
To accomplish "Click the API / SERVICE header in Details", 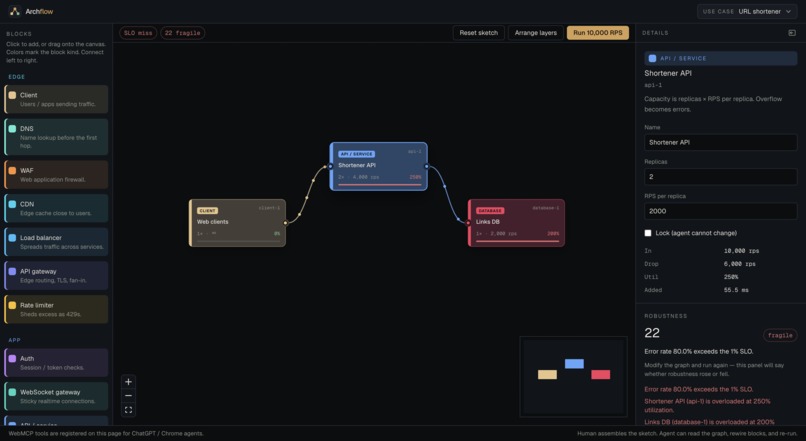I will coord(720,59).
